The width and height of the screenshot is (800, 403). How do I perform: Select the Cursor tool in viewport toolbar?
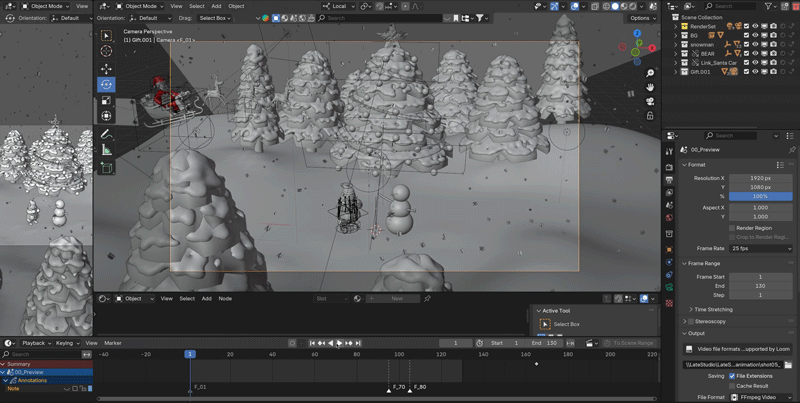coord(106,51)
